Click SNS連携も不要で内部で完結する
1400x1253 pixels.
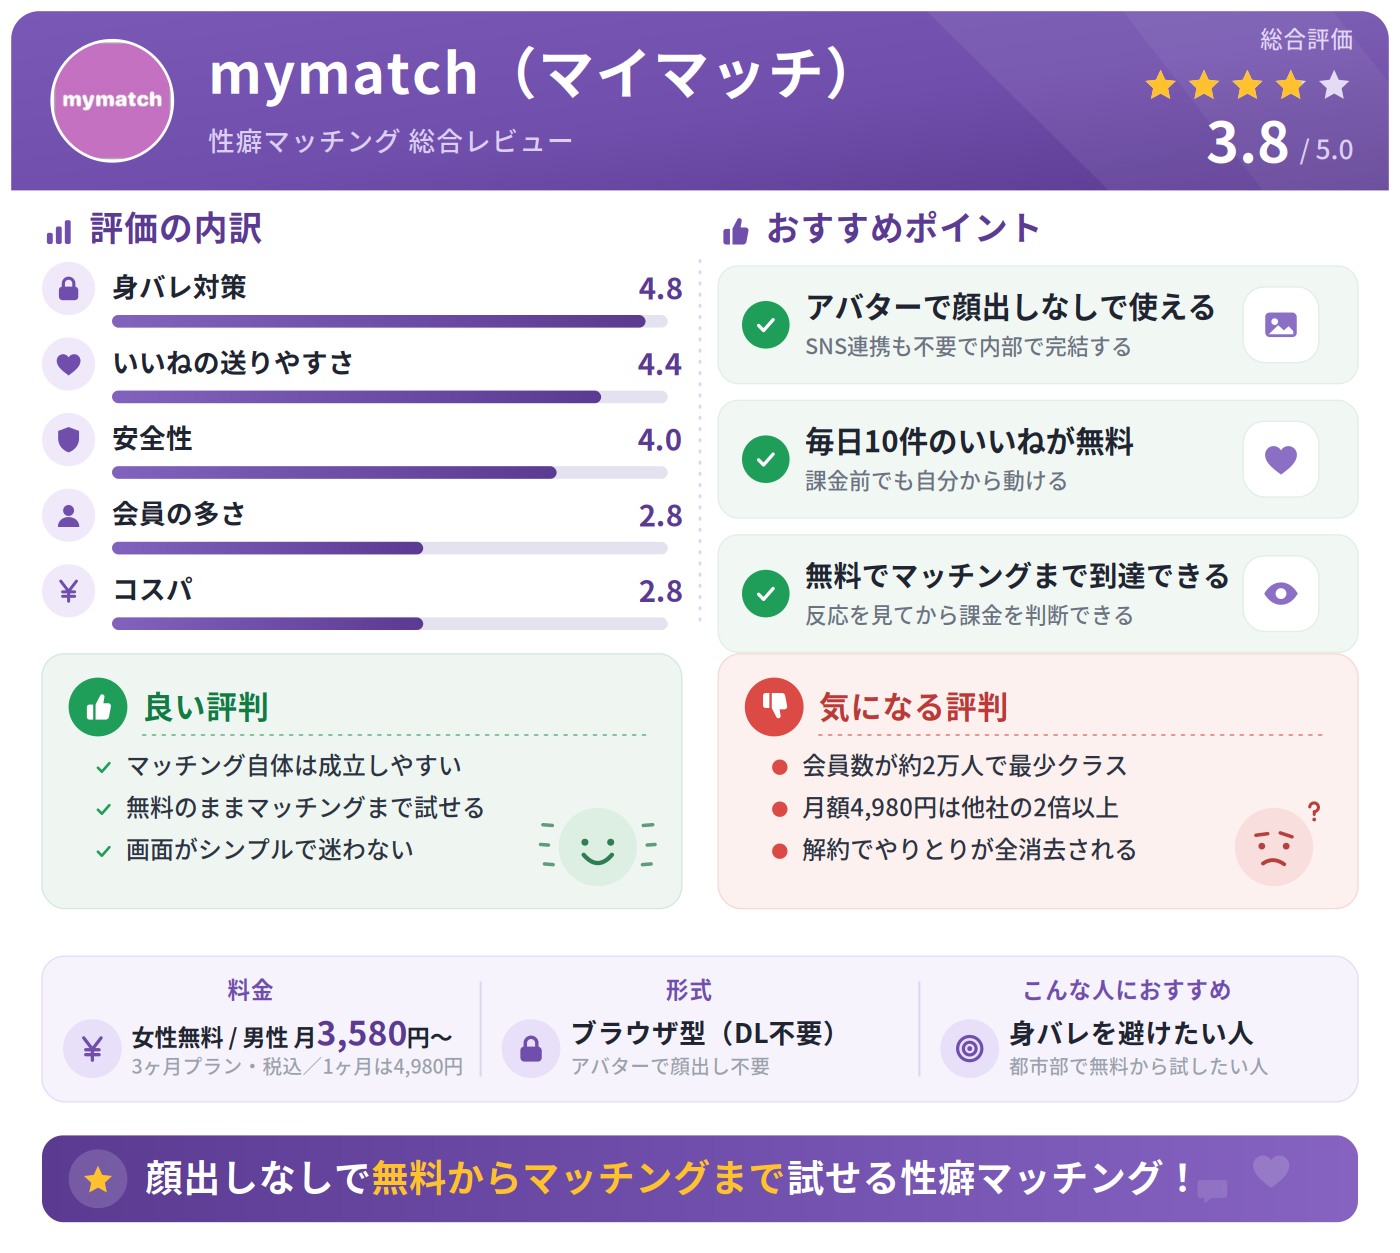pos(969,347)
